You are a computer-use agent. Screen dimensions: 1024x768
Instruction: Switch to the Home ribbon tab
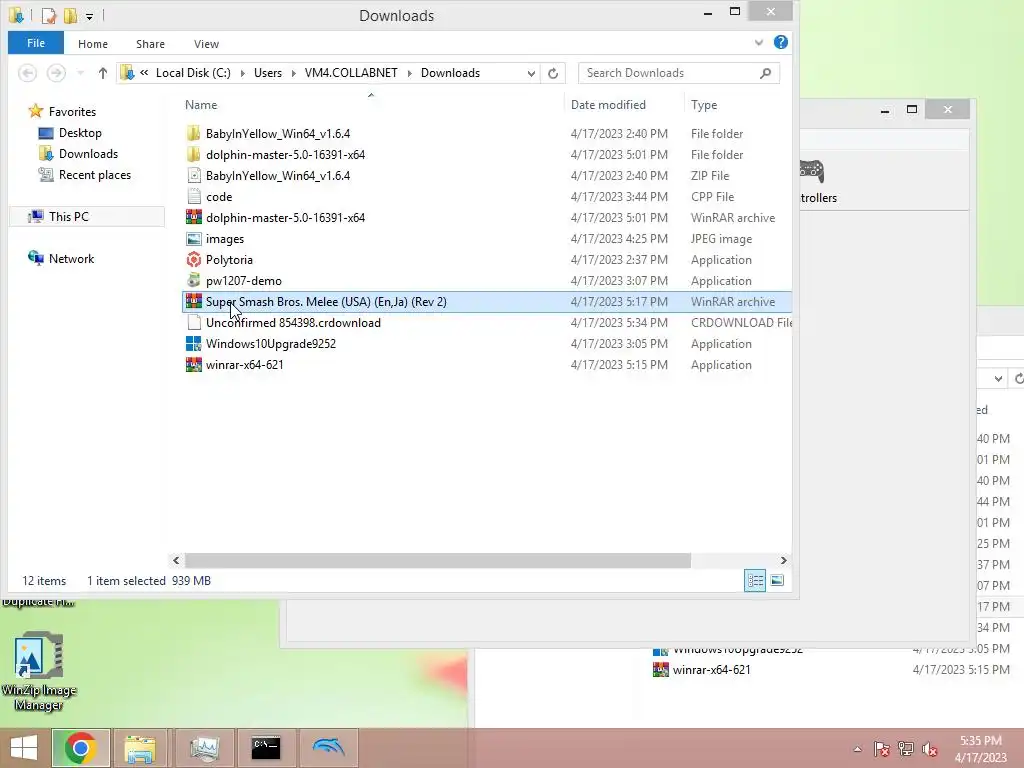point(93,44)
